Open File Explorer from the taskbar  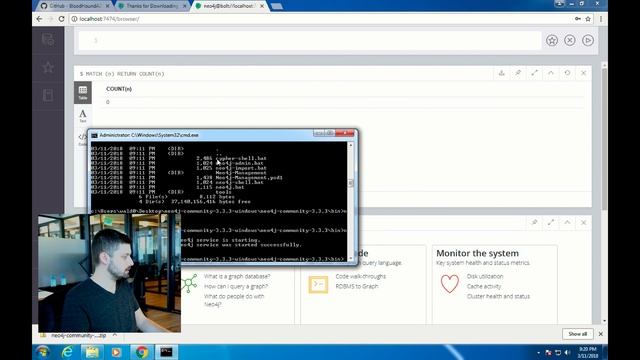click(92, 352)
